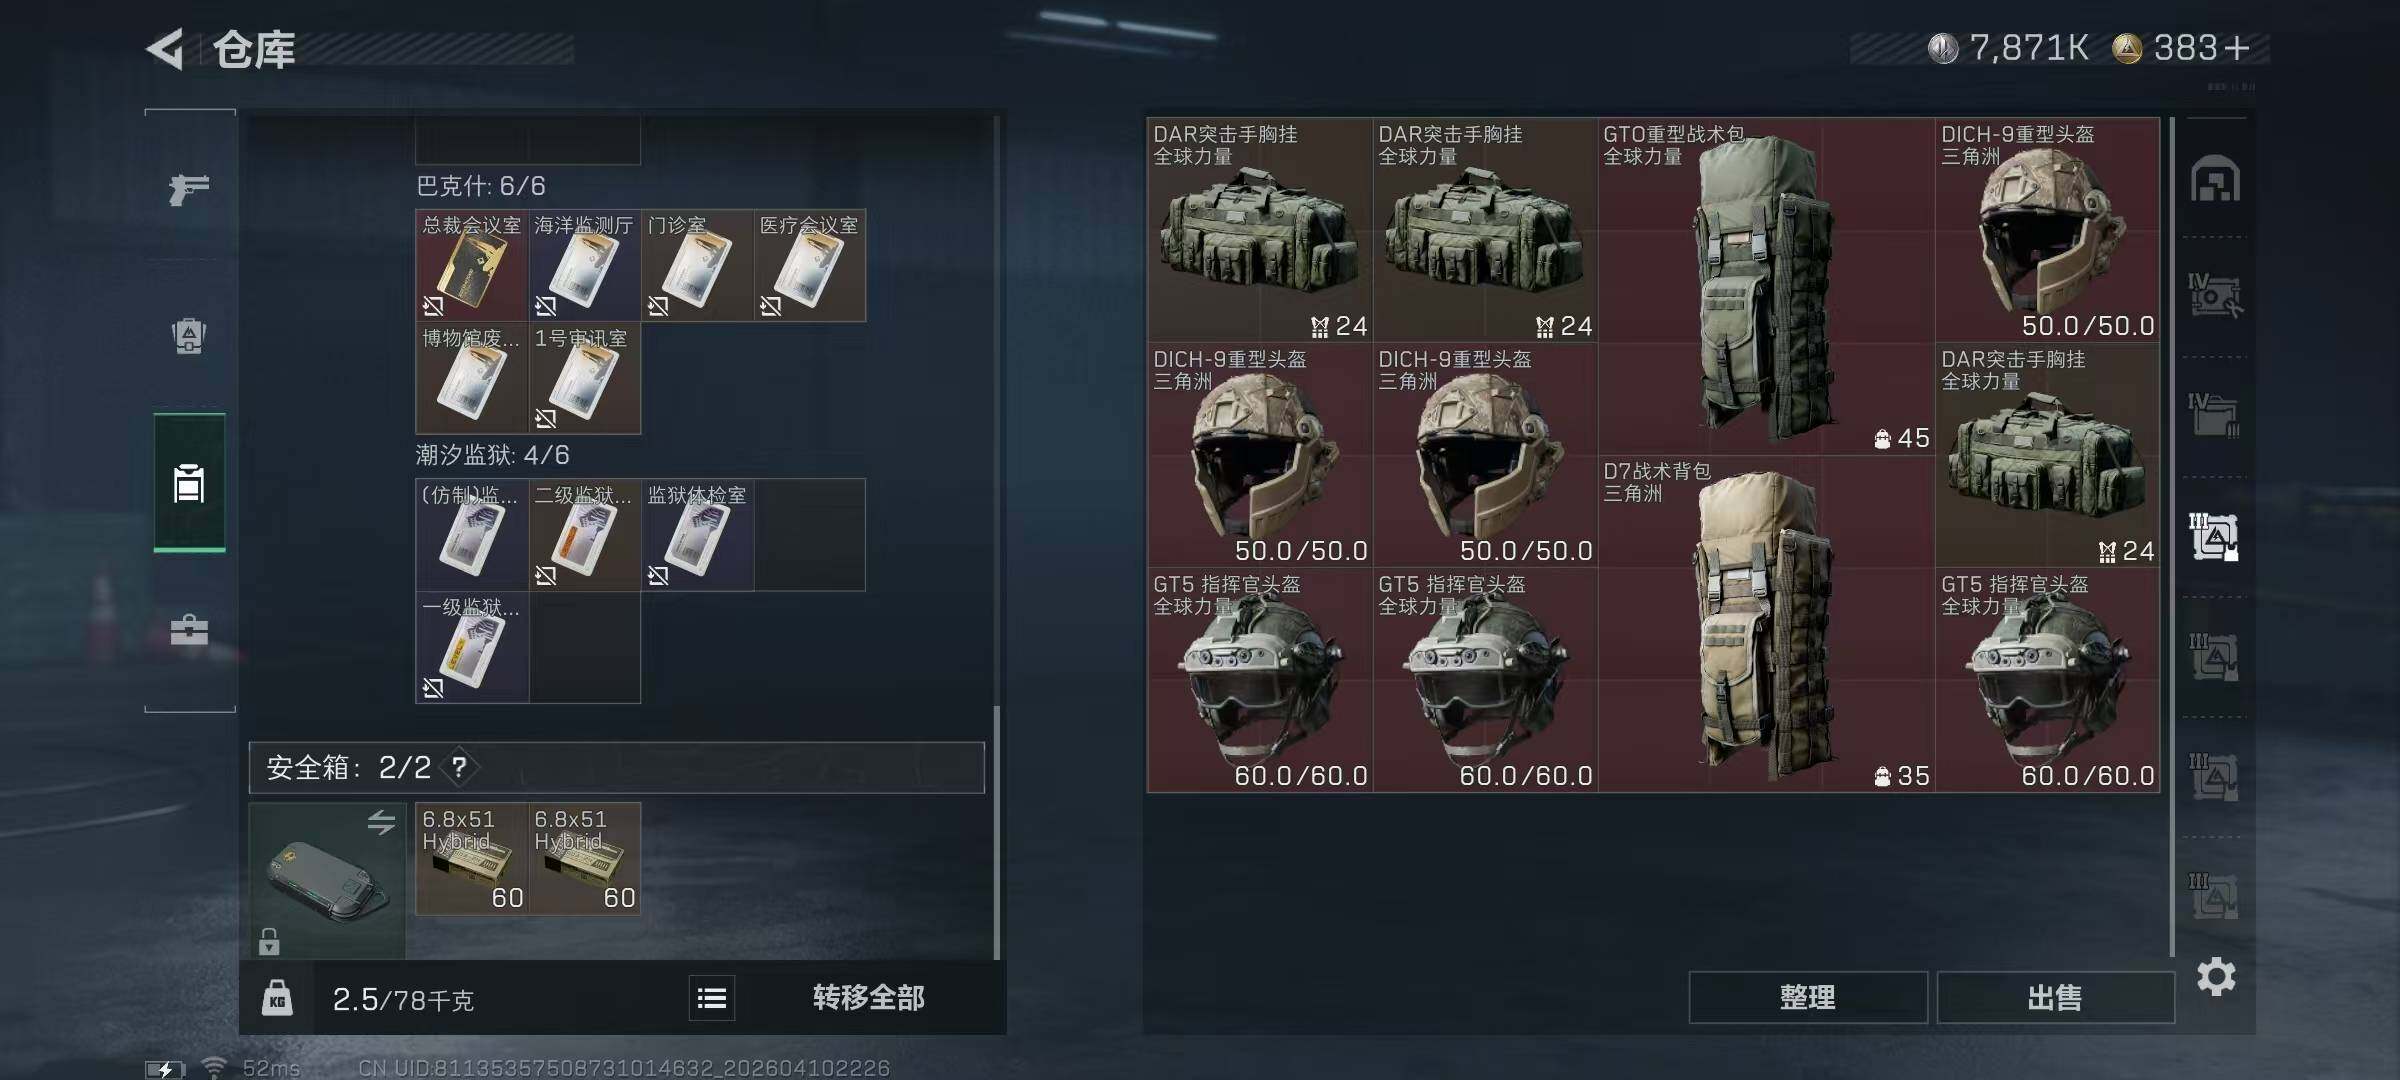Viewport: 2400px width, 1080px height.
Task: Open the weapons category pistol icon
Action: pyautogui.click(x=189, y=188)
